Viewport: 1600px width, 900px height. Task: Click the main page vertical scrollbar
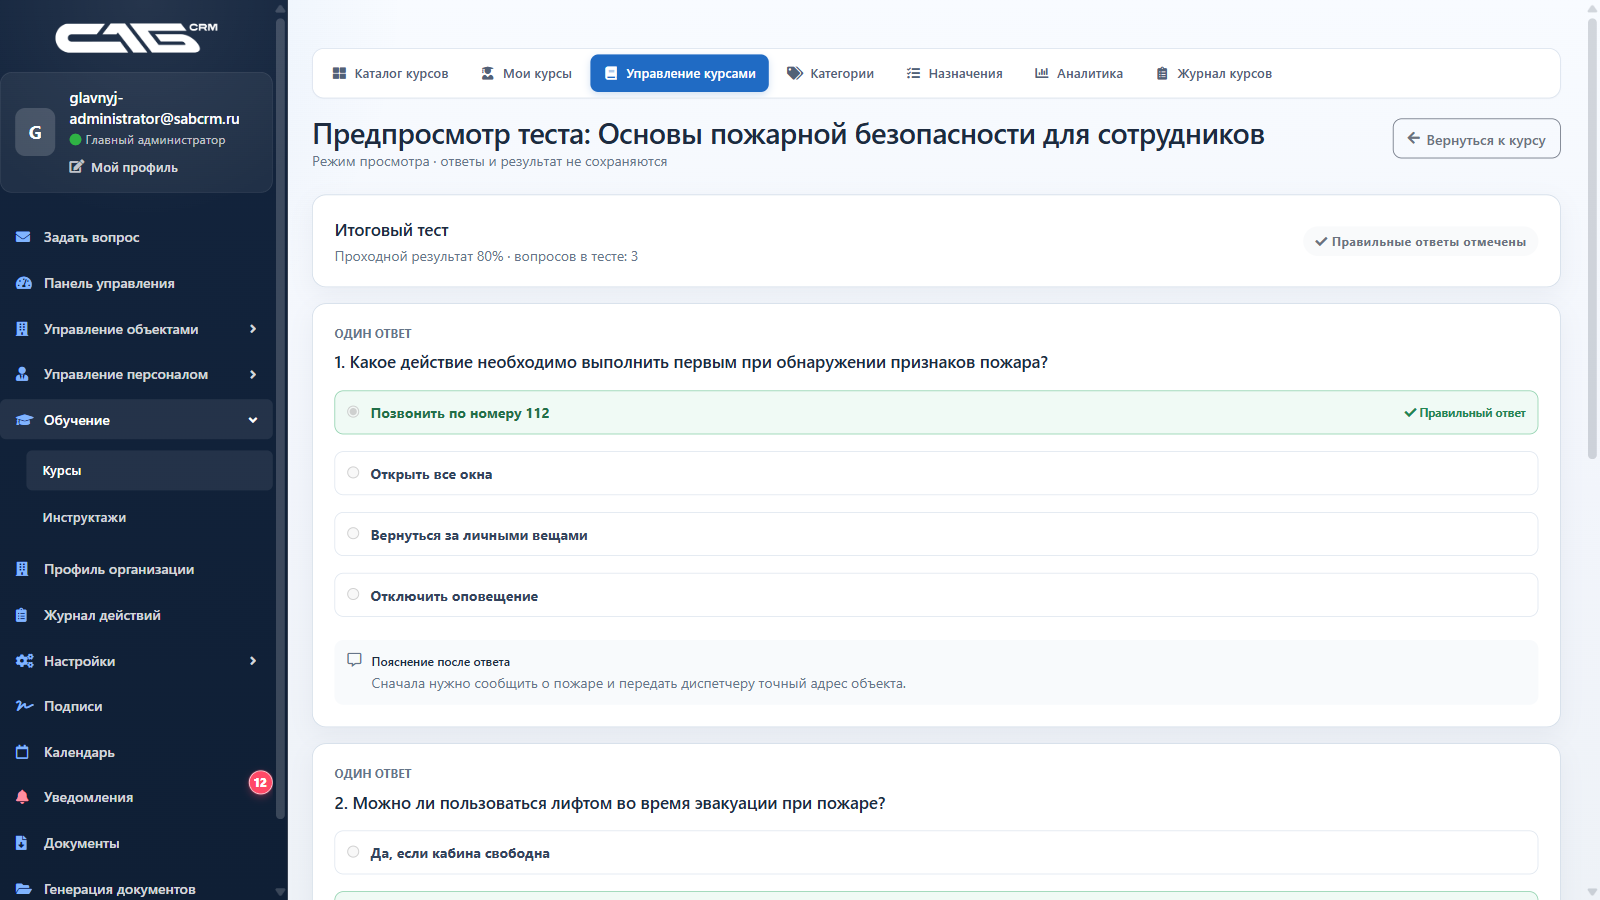(x=1592, y=238)
